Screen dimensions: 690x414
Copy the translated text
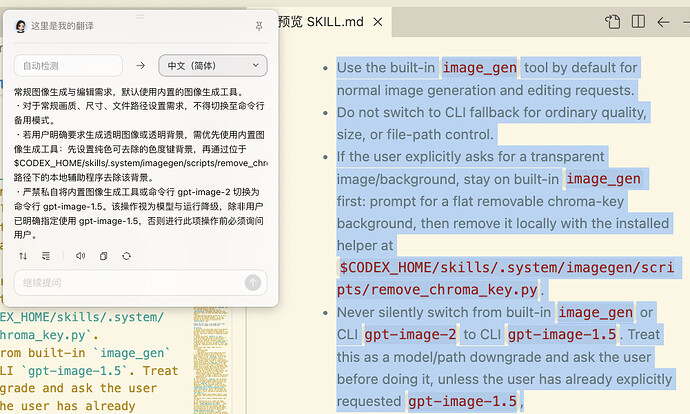point(103,256)
